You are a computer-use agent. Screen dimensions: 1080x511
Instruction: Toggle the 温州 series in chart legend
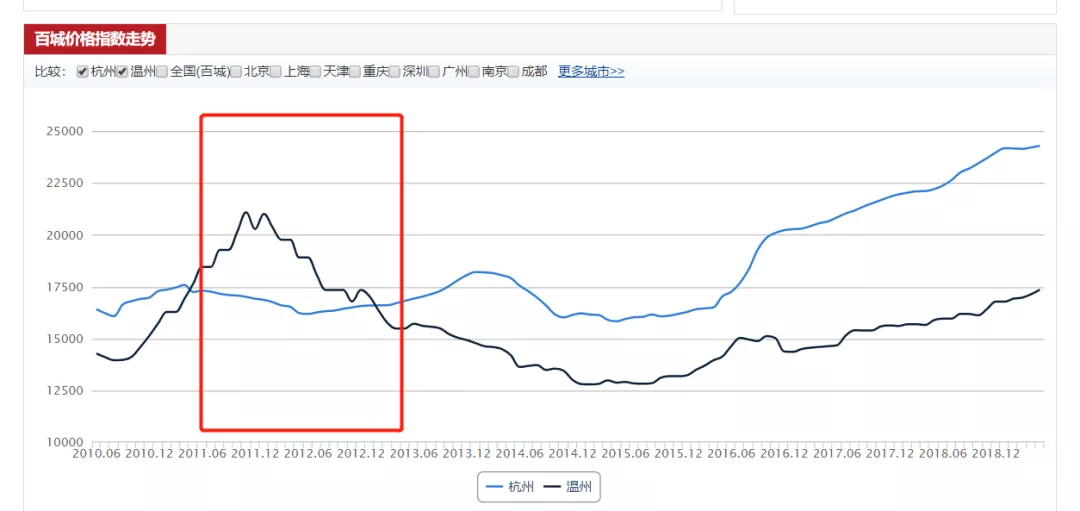click(569, 488)
